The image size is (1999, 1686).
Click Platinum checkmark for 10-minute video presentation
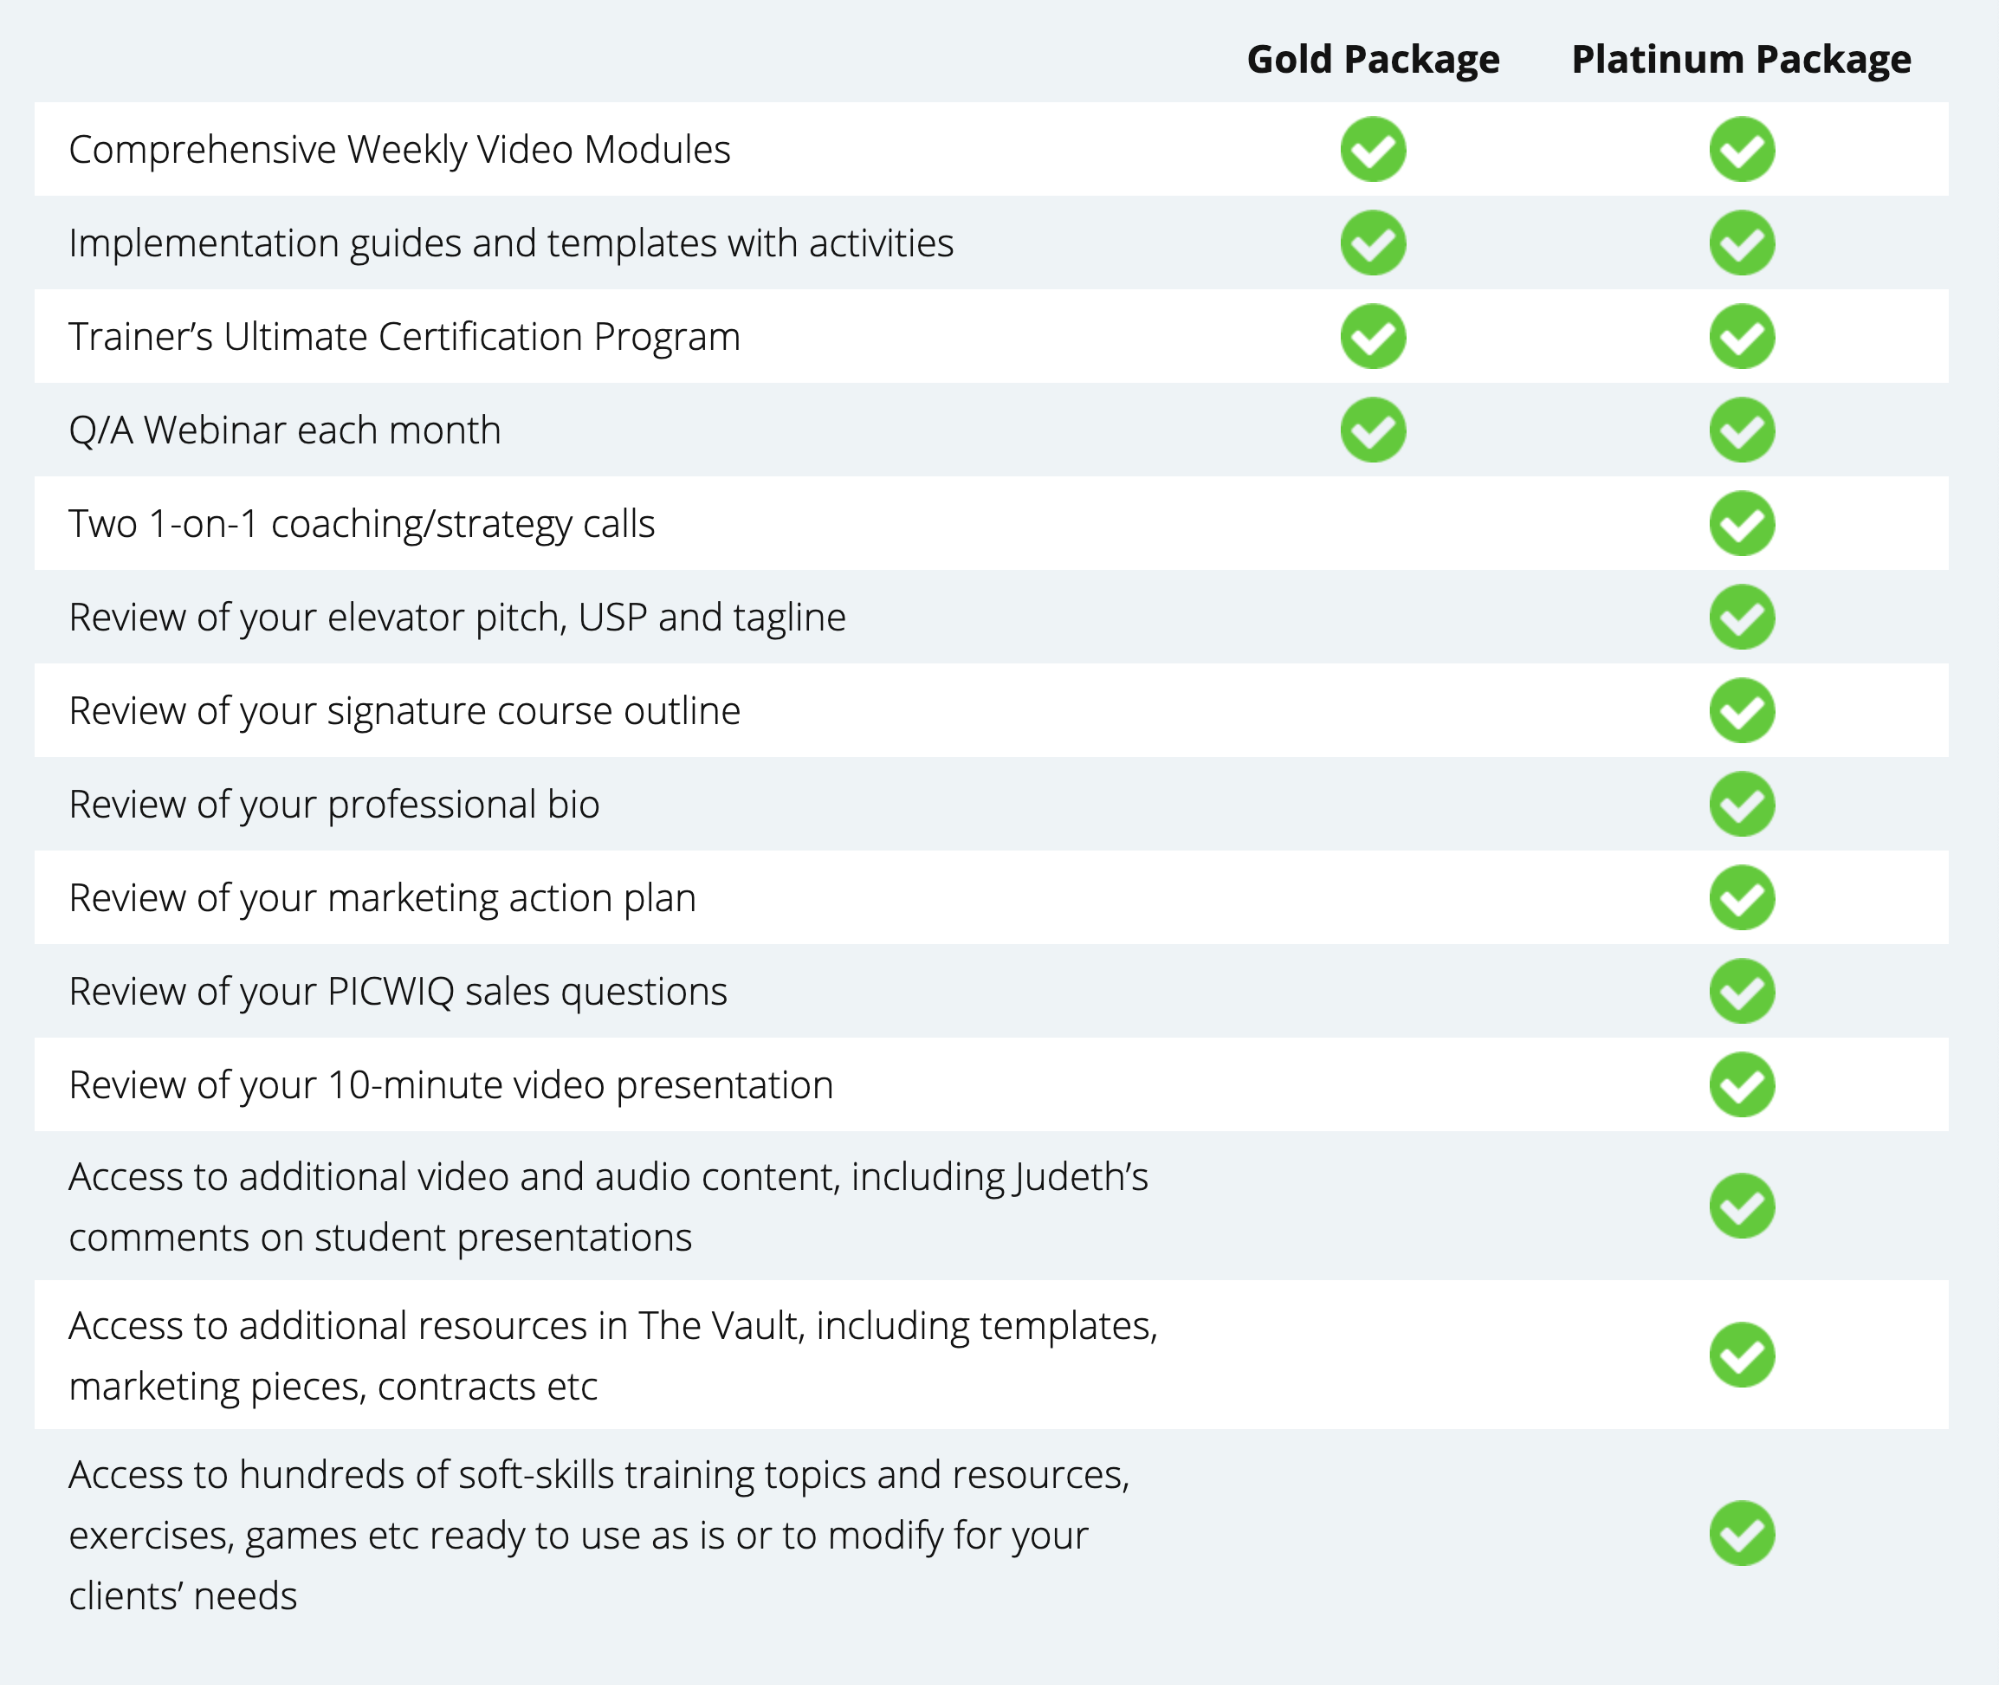1742,1084
